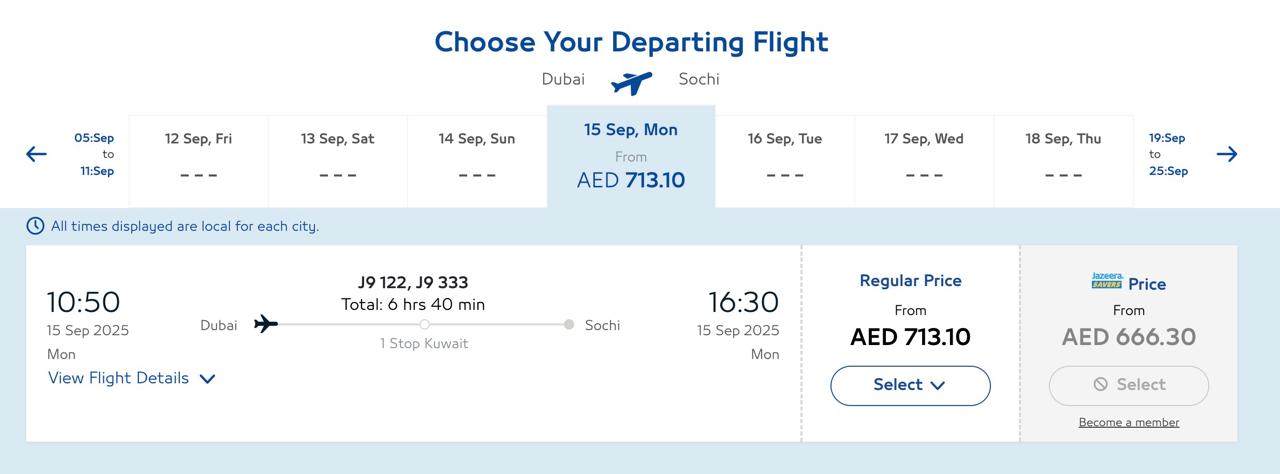The image size is (1280, 474).
Task: Advance to next week with right arrow
Action: click(x=1227, y=154)
